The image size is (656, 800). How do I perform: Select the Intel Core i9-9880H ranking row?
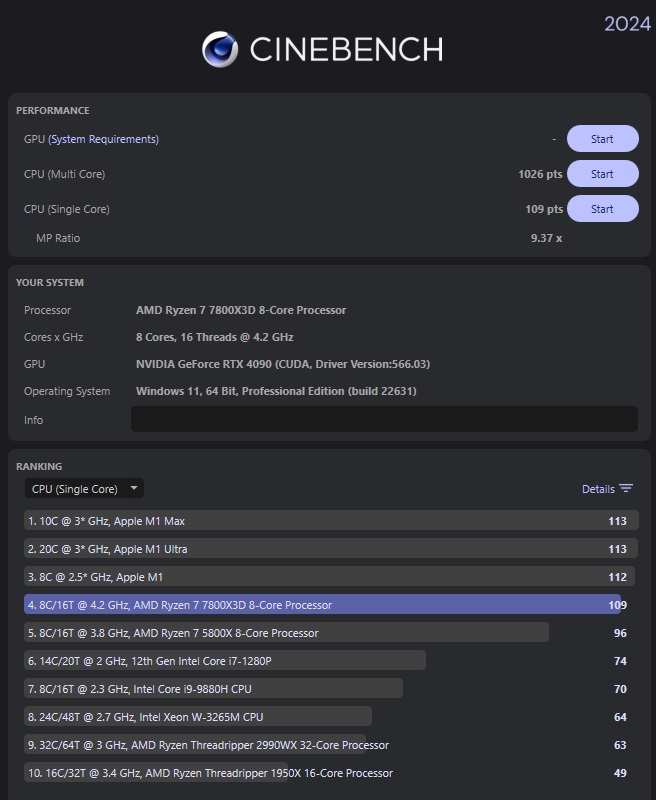(x=213, y=689)
